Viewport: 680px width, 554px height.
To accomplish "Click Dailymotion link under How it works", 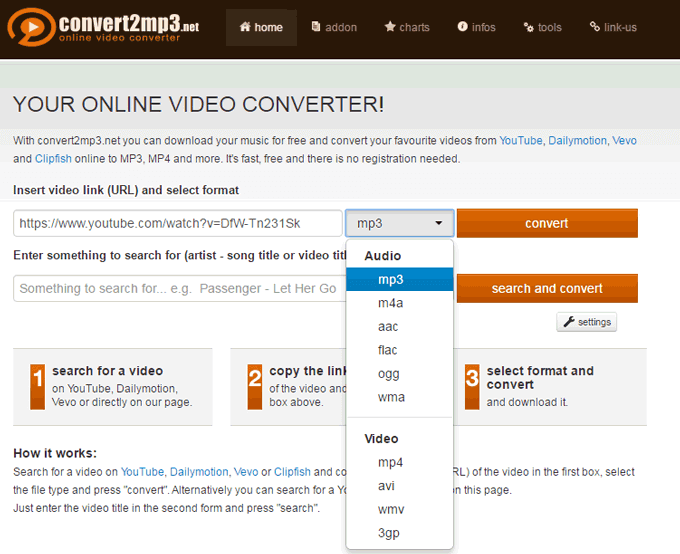I will pyautogui.click(x=199, y=472).
